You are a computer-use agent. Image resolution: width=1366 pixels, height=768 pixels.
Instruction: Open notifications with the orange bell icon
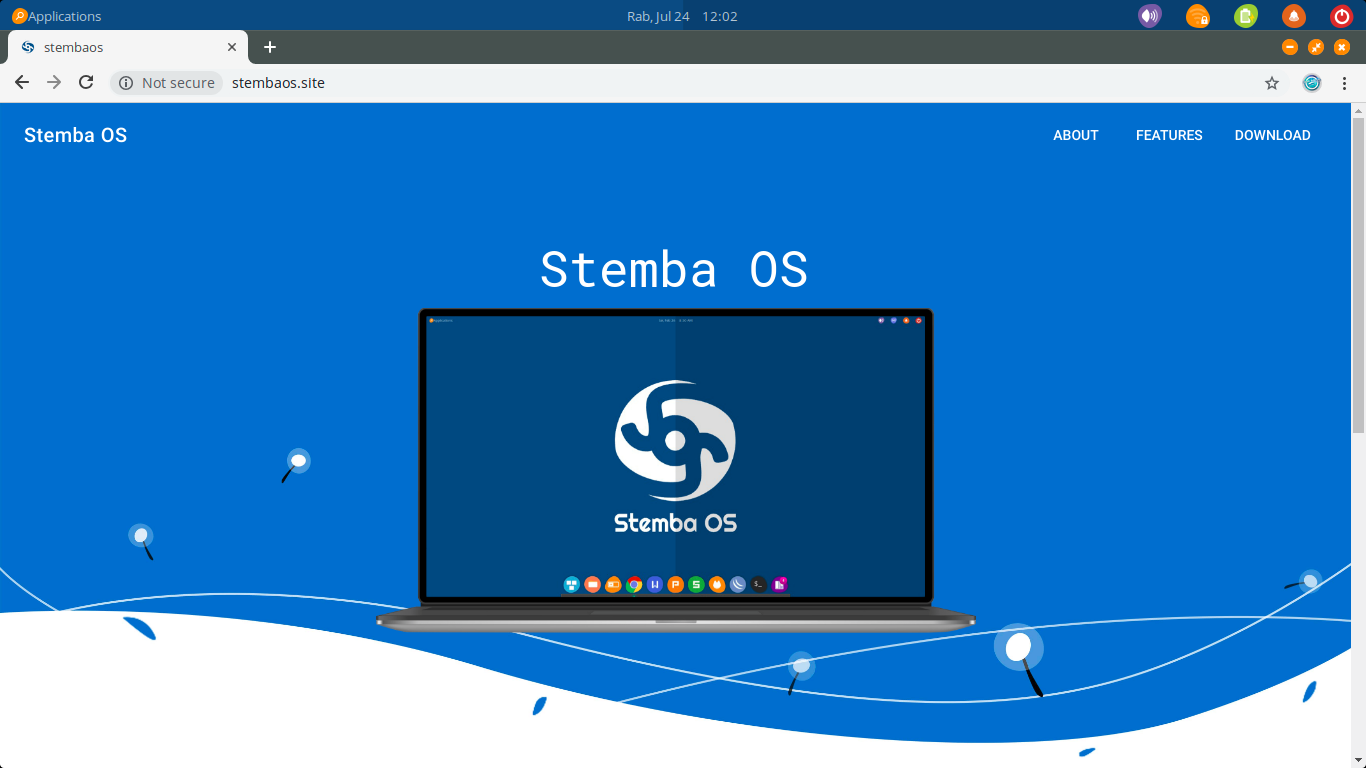pos(1293,16)
